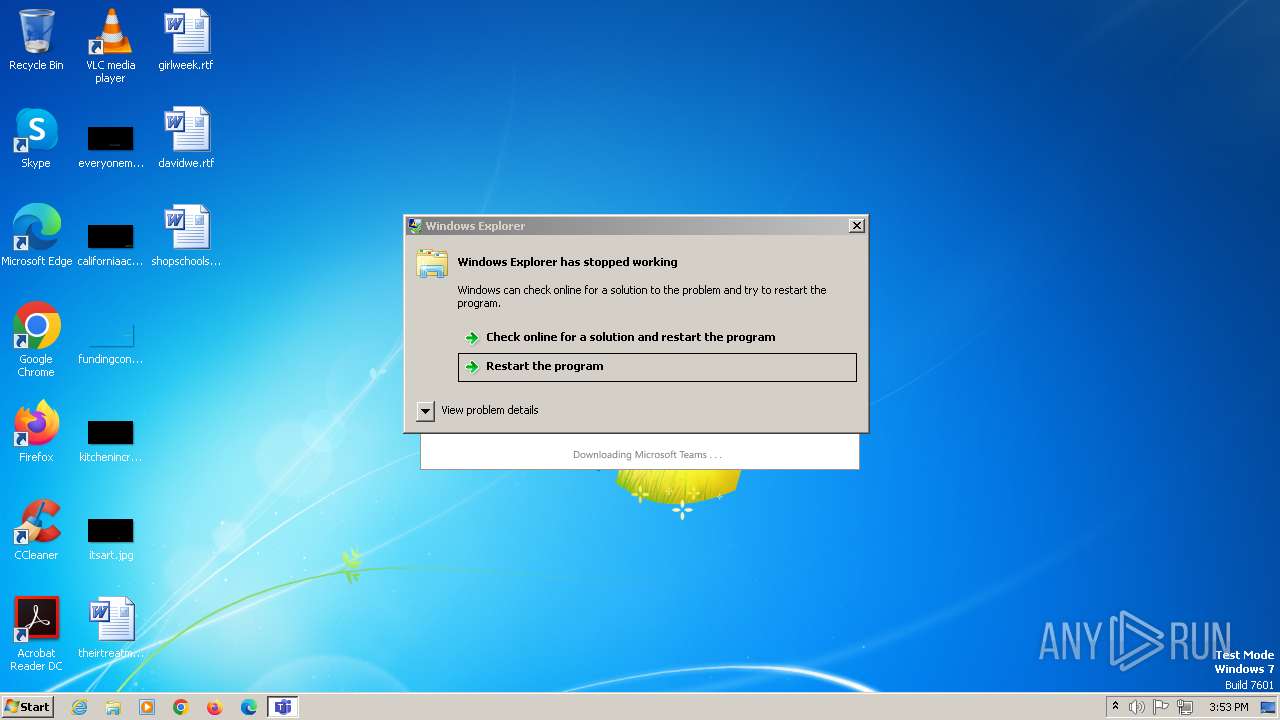Open the file explorer taskbar icon
This screenshot has width=1280, height=720.
click(113, 707)
